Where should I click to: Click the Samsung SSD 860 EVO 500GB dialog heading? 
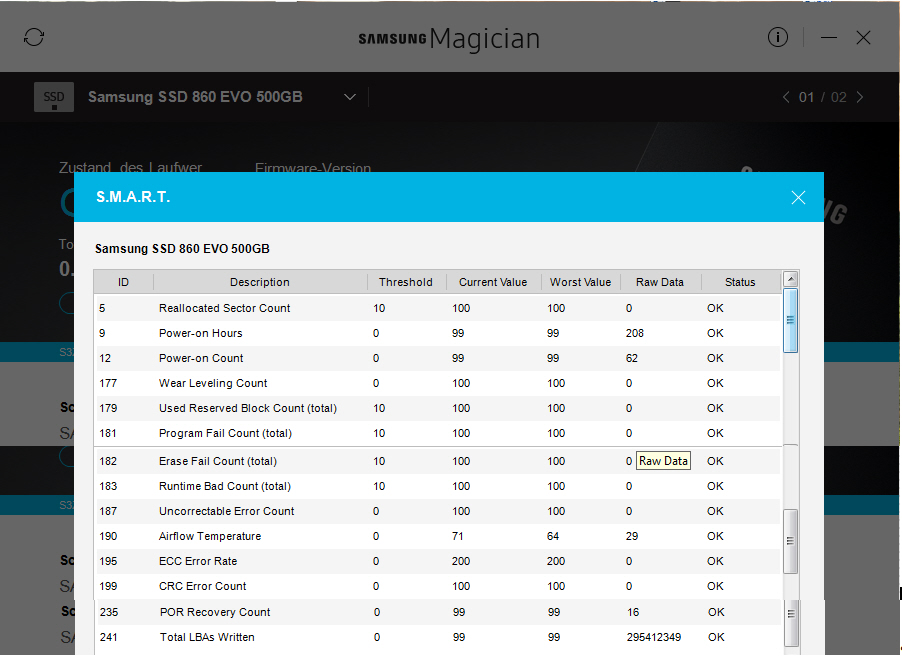182,249
